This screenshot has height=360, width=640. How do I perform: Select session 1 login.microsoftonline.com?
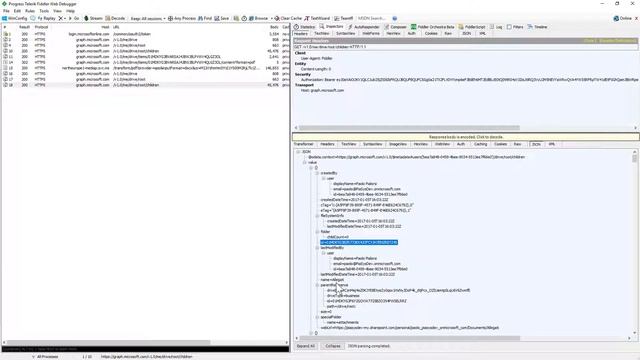pyautogui.click(x=145, y=34)
